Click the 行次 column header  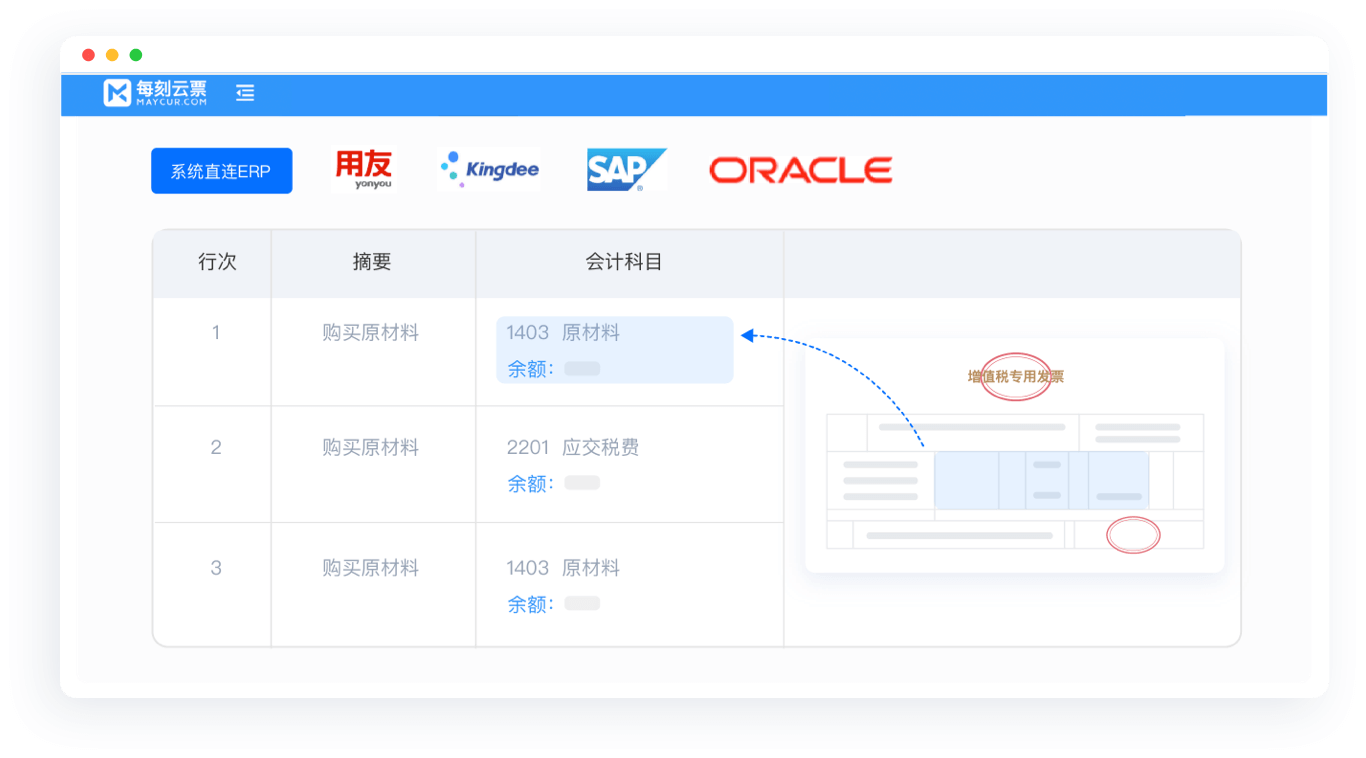pyautogui.click(x=217, y=262)
